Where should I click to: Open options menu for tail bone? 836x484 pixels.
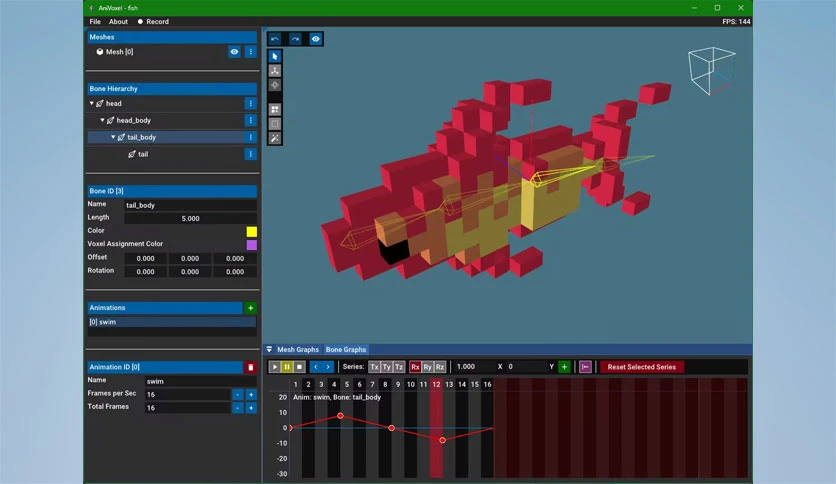251,155
